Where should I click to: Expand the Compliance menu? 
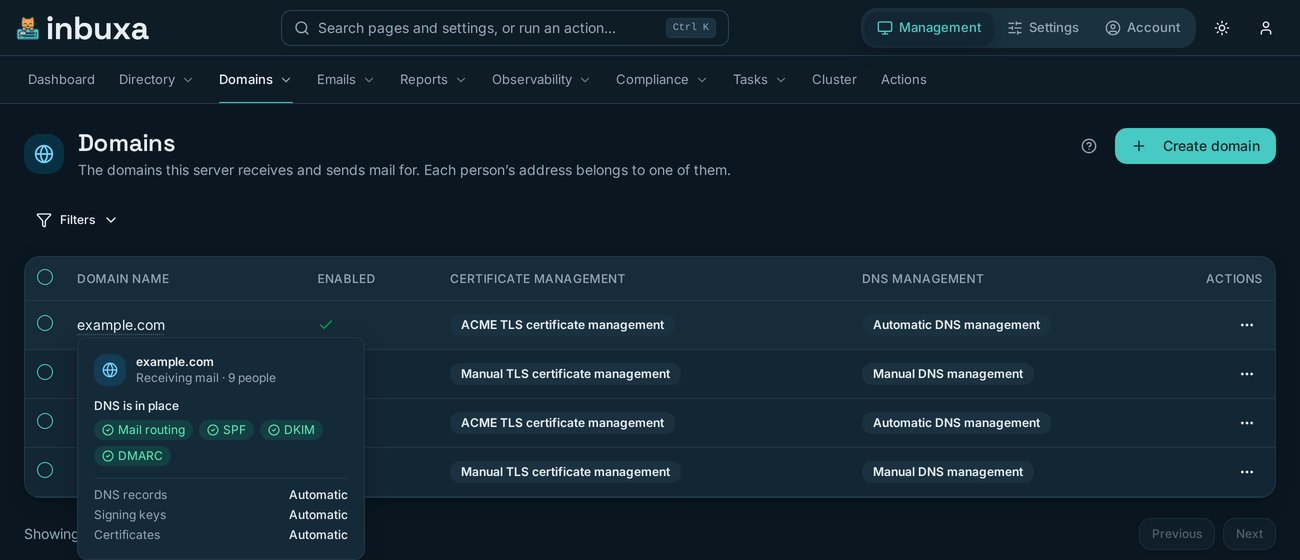click(662, 80)
